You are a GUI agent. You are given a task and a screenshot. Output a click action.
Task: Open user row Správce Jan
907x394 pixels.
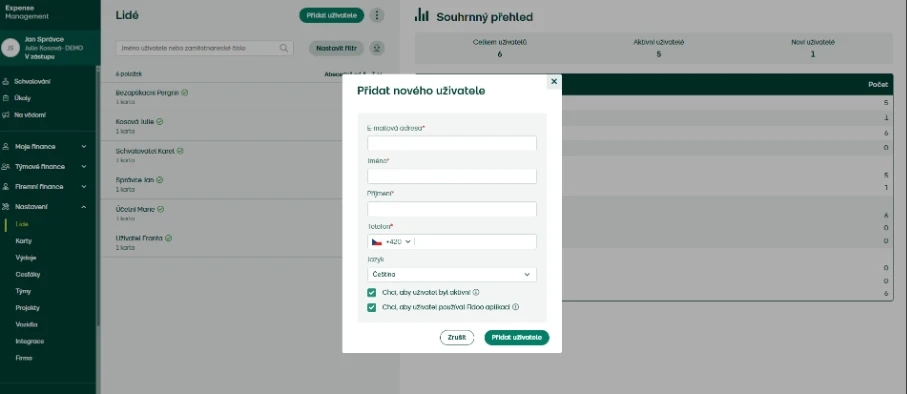point(222,184)
